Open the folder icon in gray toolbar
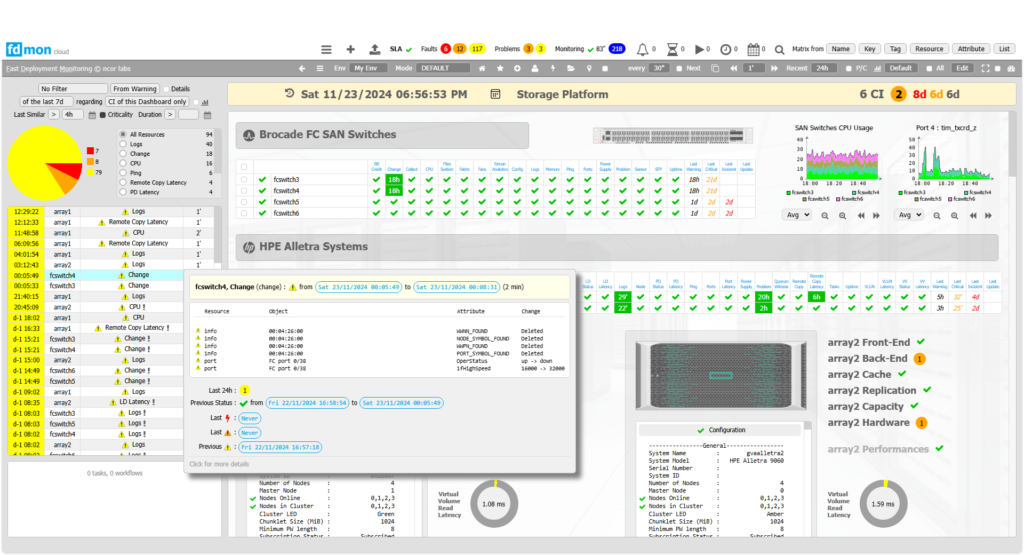The height and width of the screenshot is (555, 1024). point(571,68)
